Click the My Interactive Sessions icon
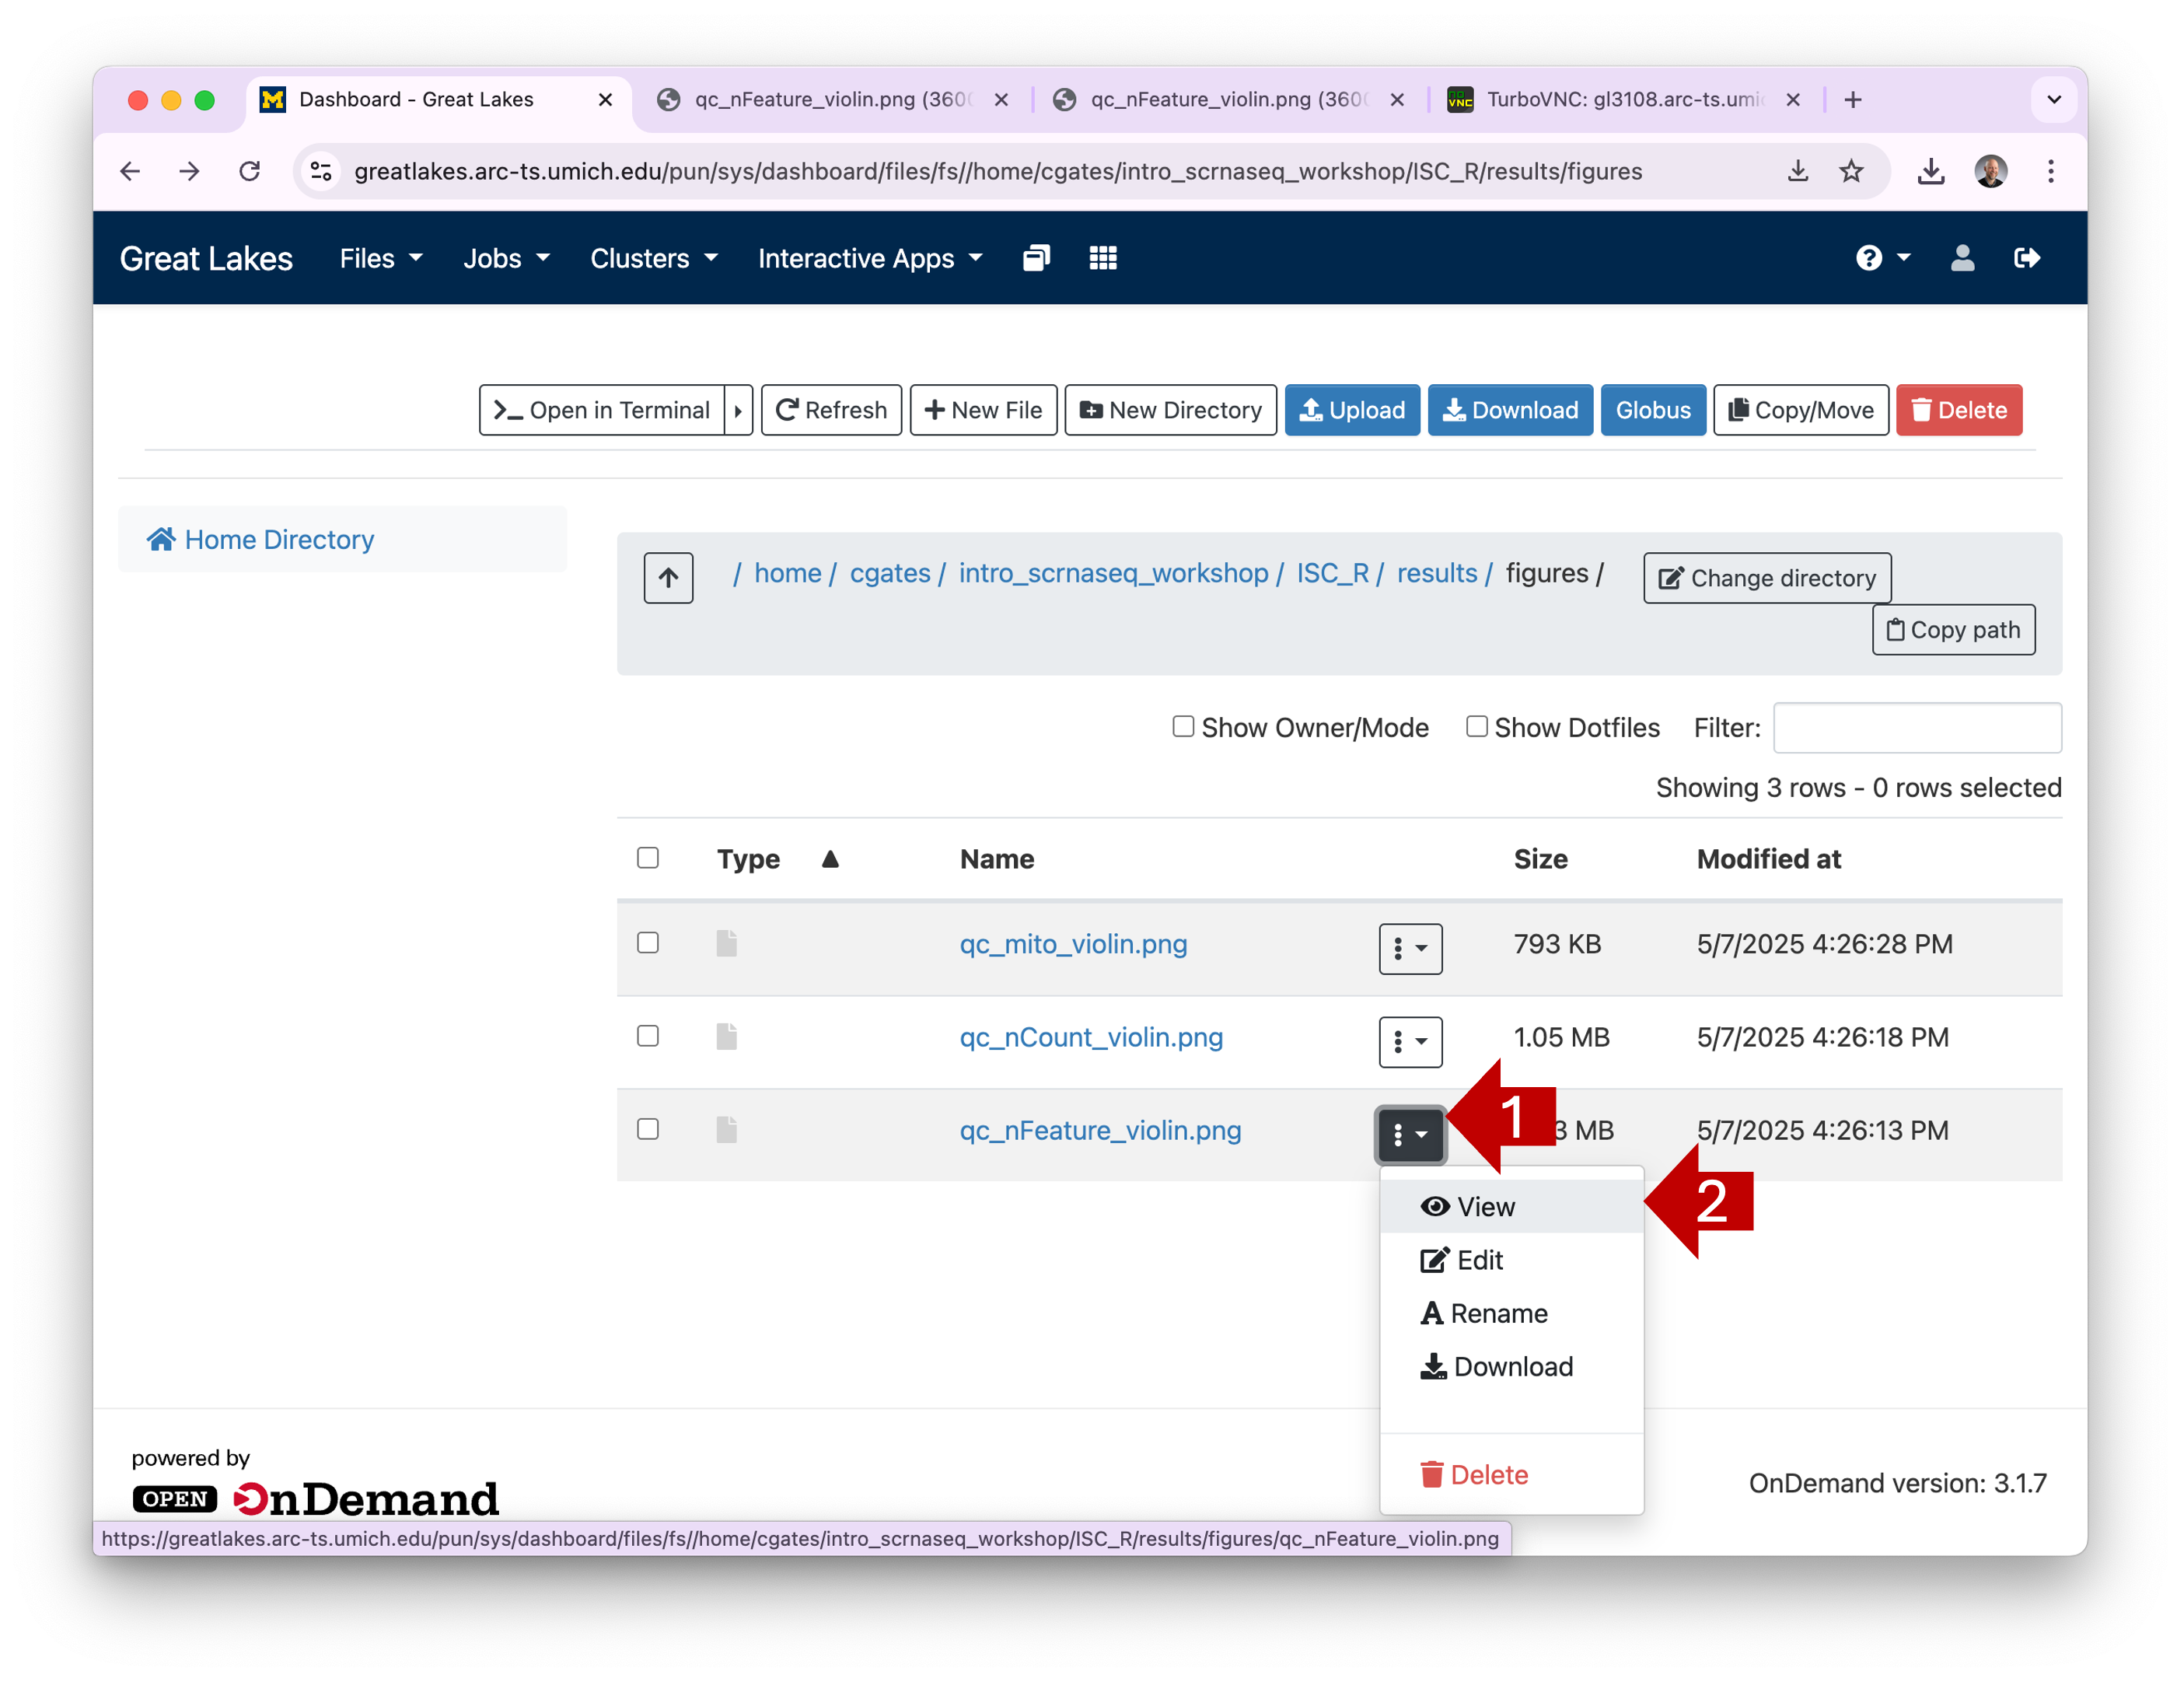 (1036, 258)
